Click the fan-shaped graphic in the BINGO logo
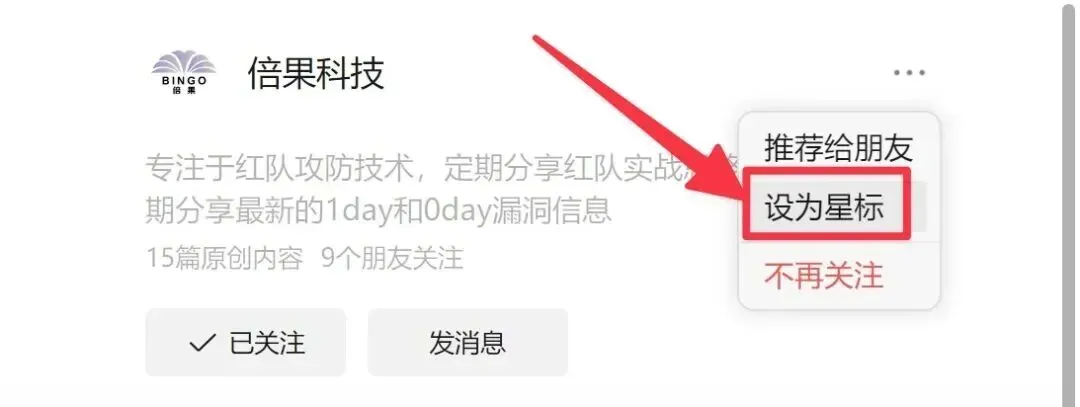 (x=184, y=63)
